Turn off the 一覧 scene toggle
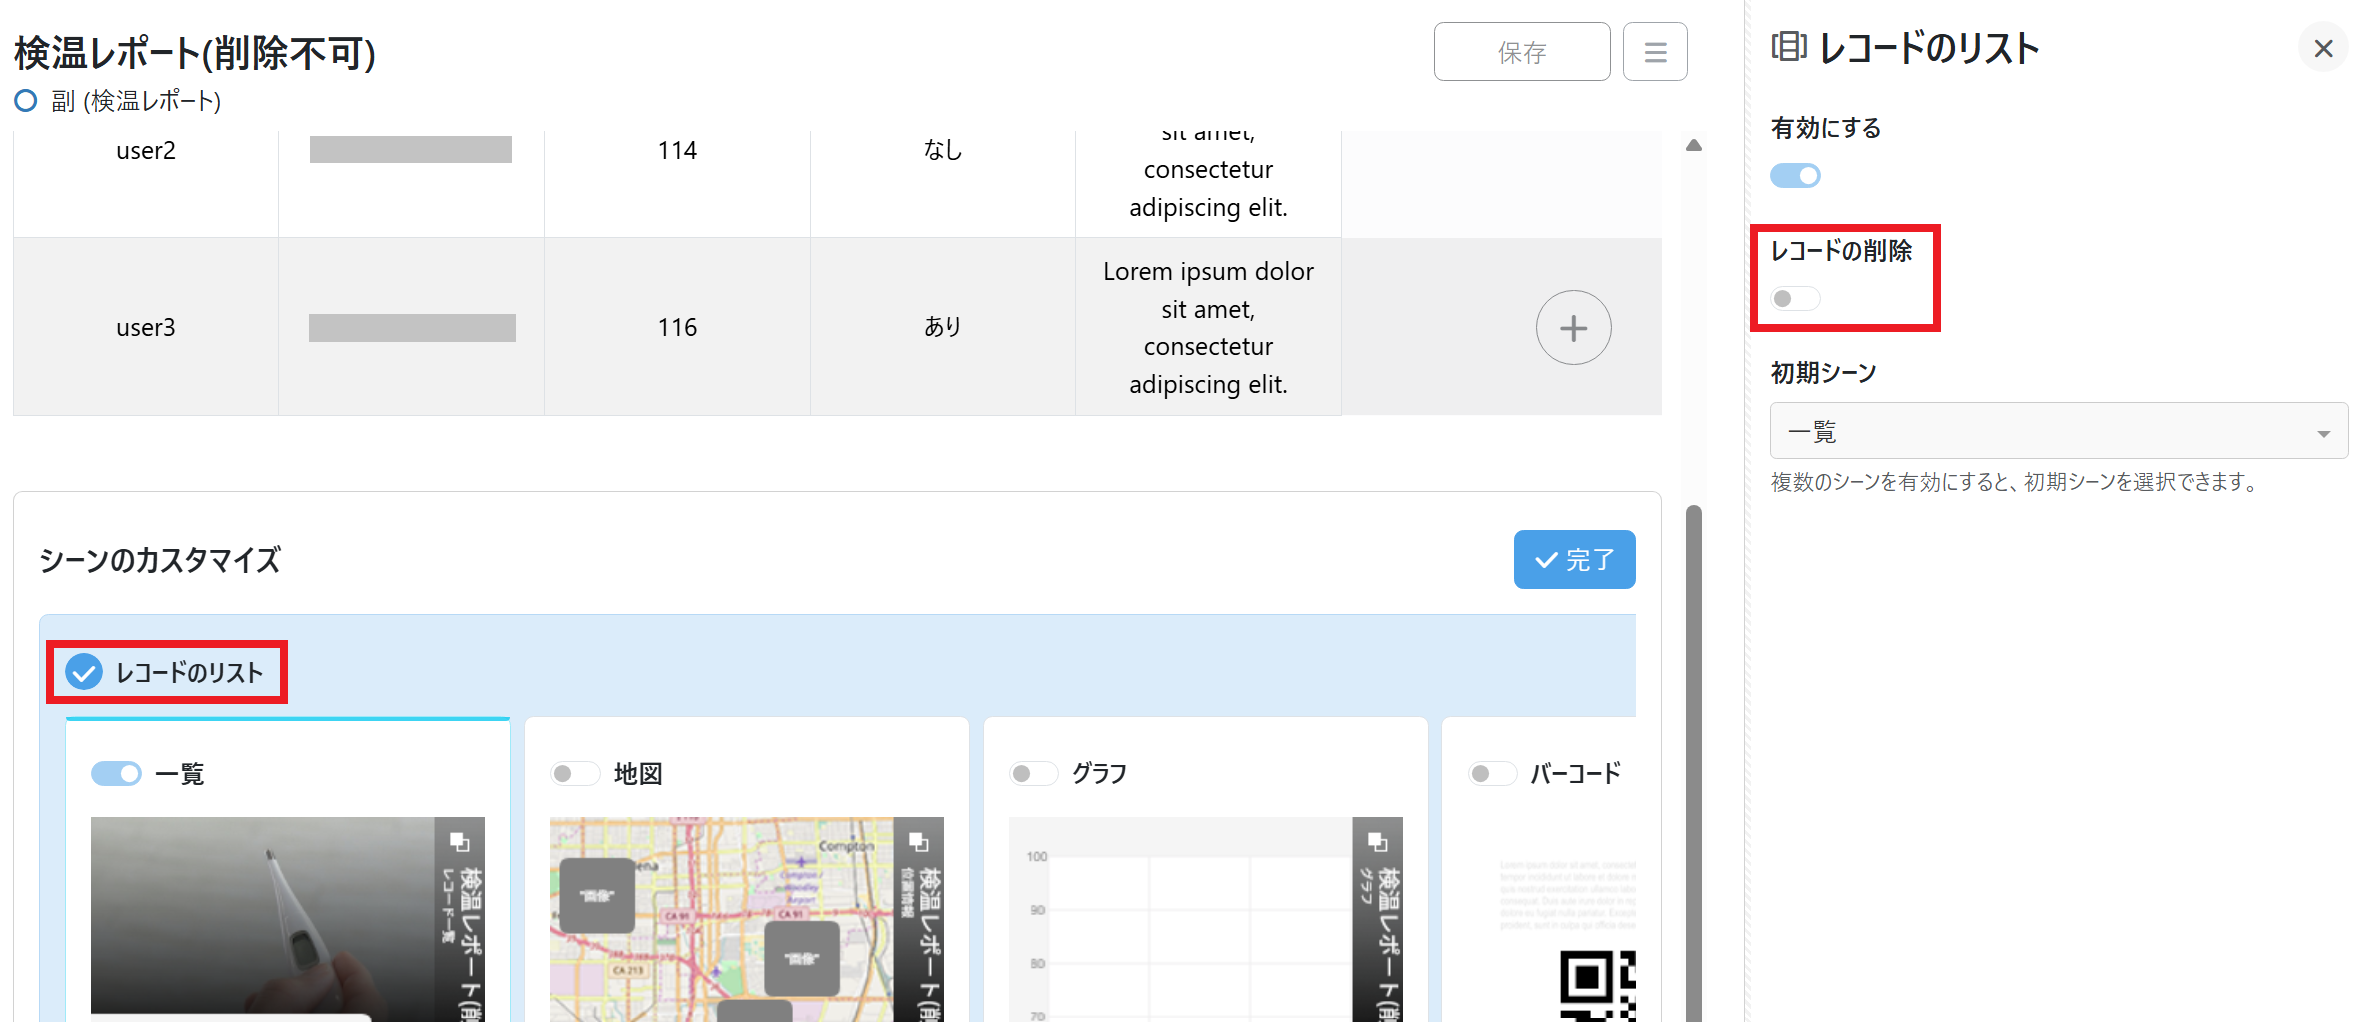The height and width of the screenshot is (1022, 2361). 116,773
